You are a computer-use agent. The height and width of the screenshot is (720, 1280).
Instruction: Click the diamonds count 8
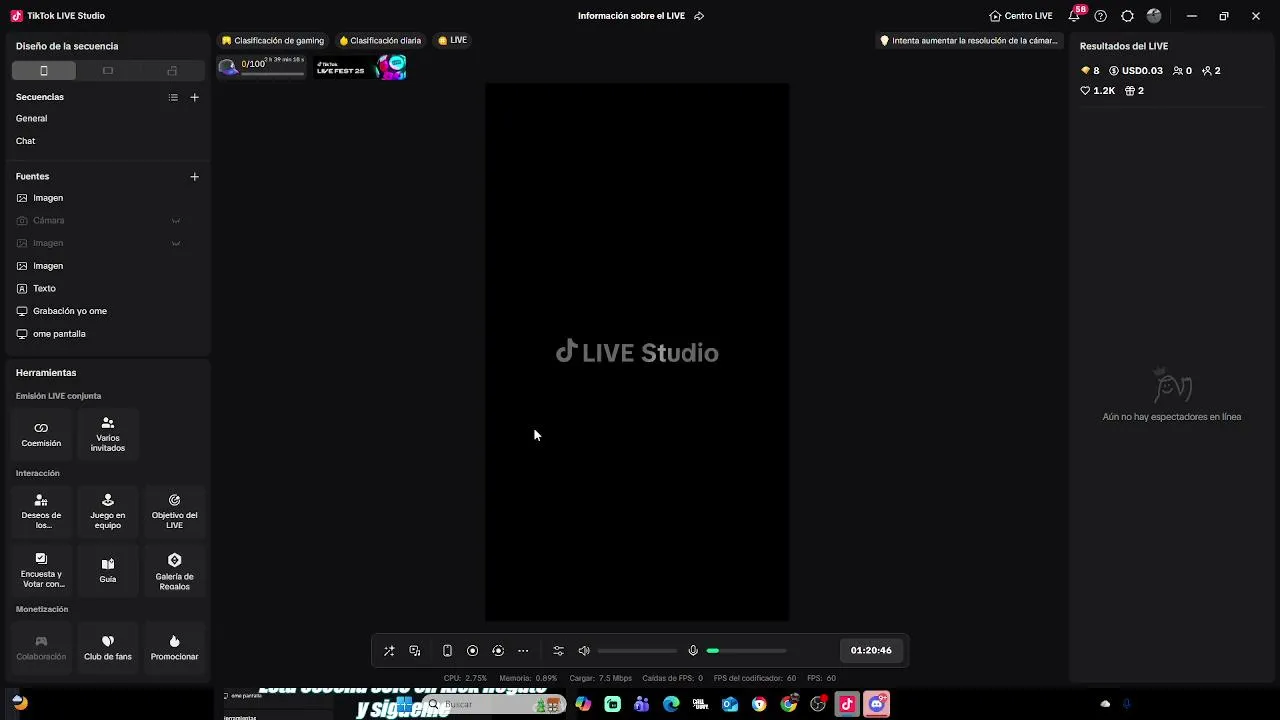1090,71
